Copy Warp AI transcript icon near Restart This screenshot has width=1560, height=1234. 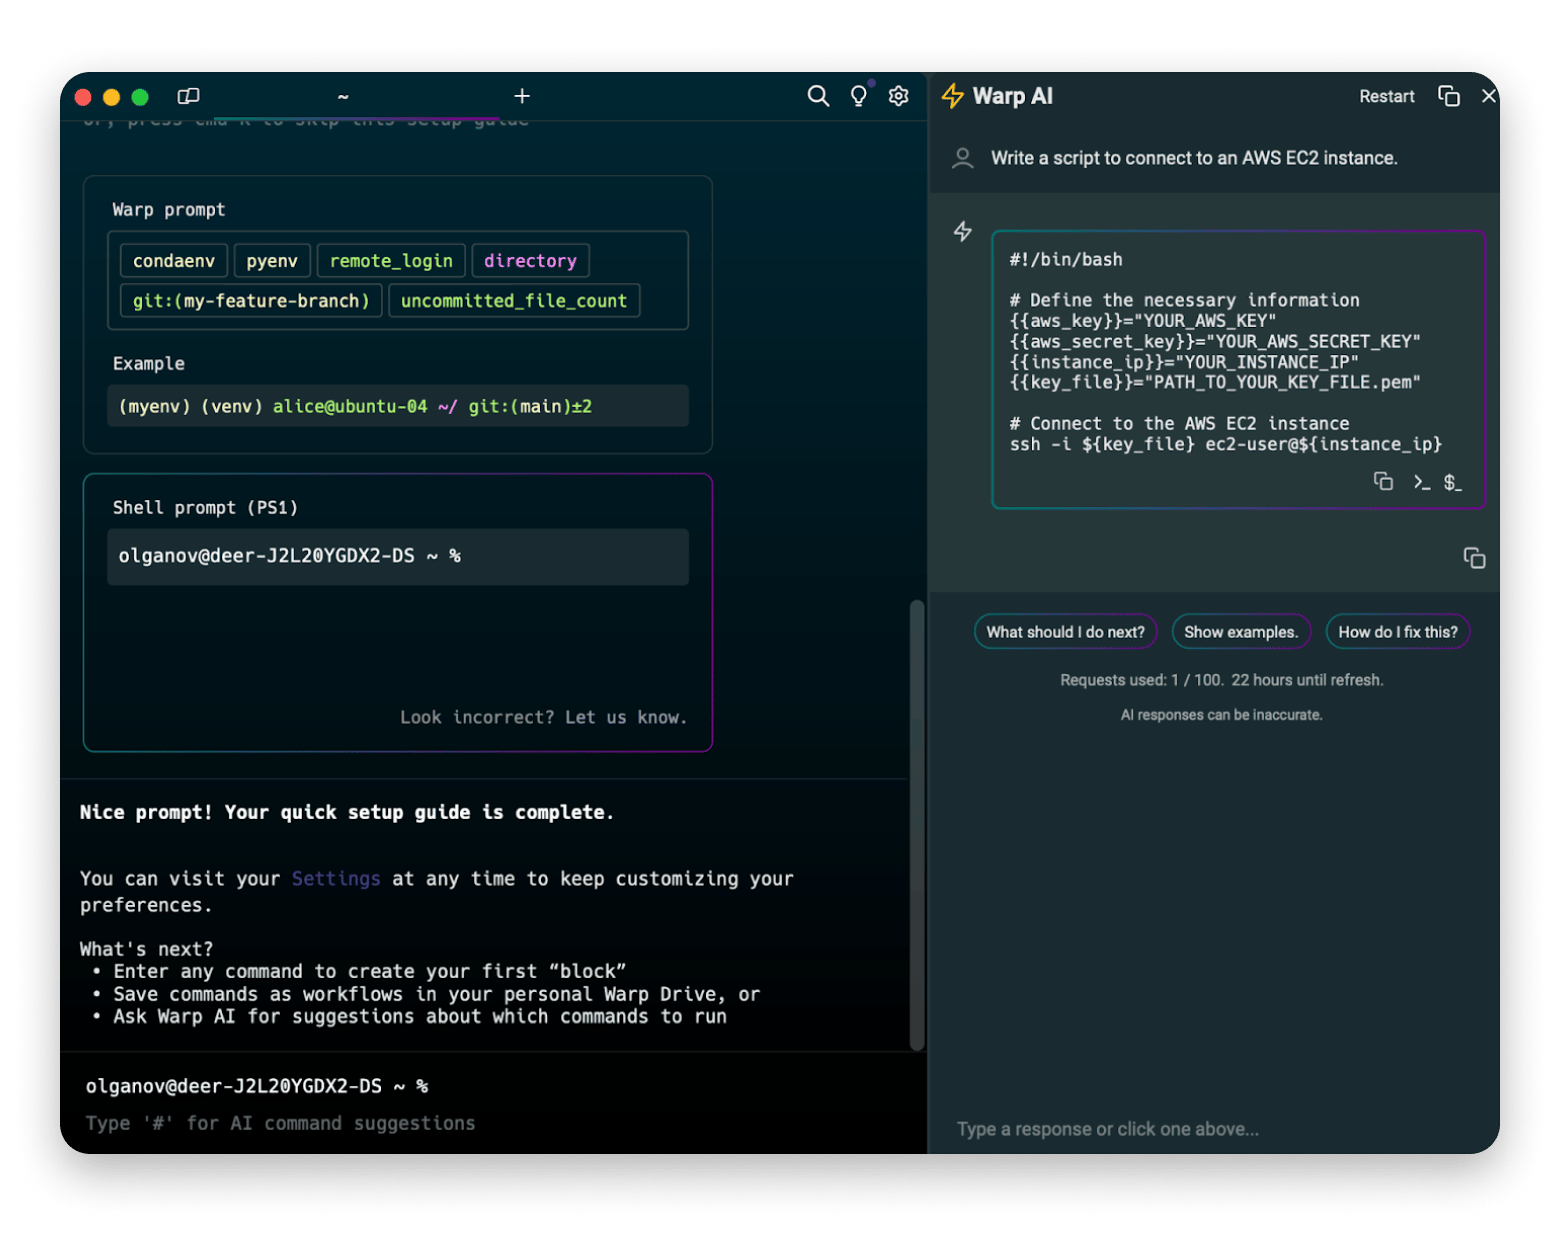1448,96
